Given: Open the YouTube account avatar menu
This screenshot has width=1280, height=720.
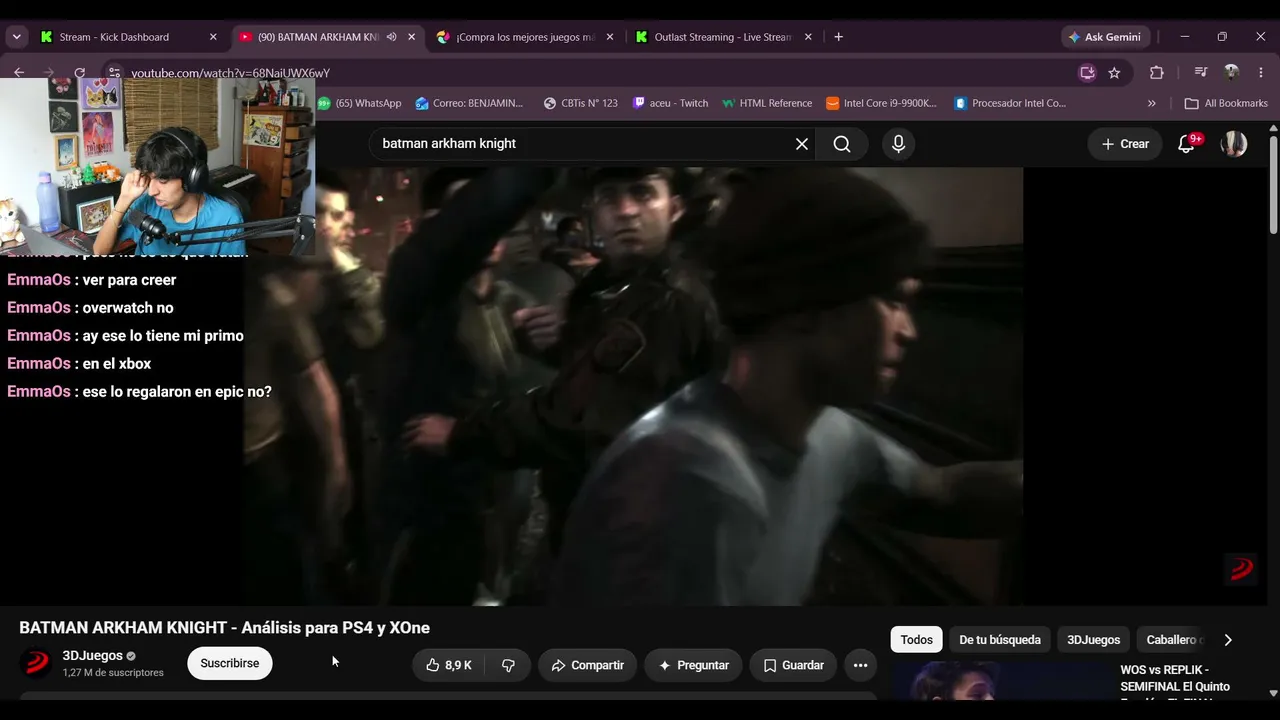Looking at the screenshot, I should [1234, 144].
